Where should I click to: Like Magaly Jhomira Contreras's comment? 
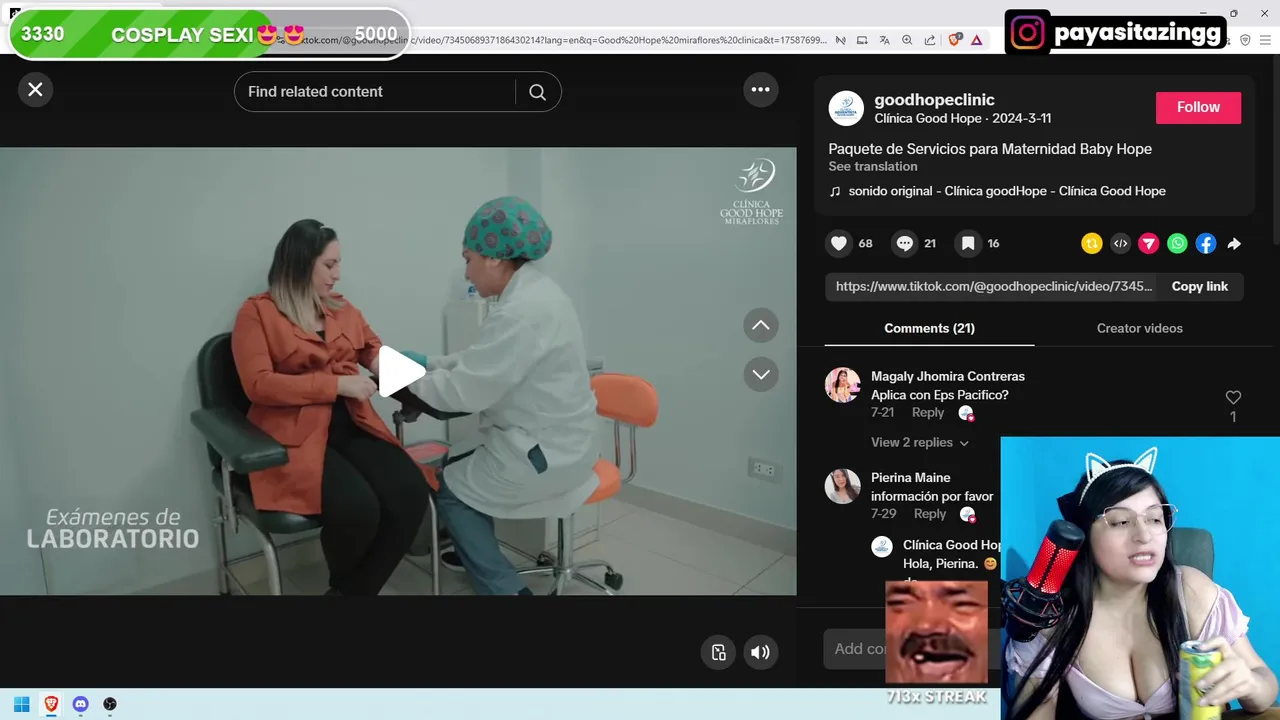pos(1233,397)
